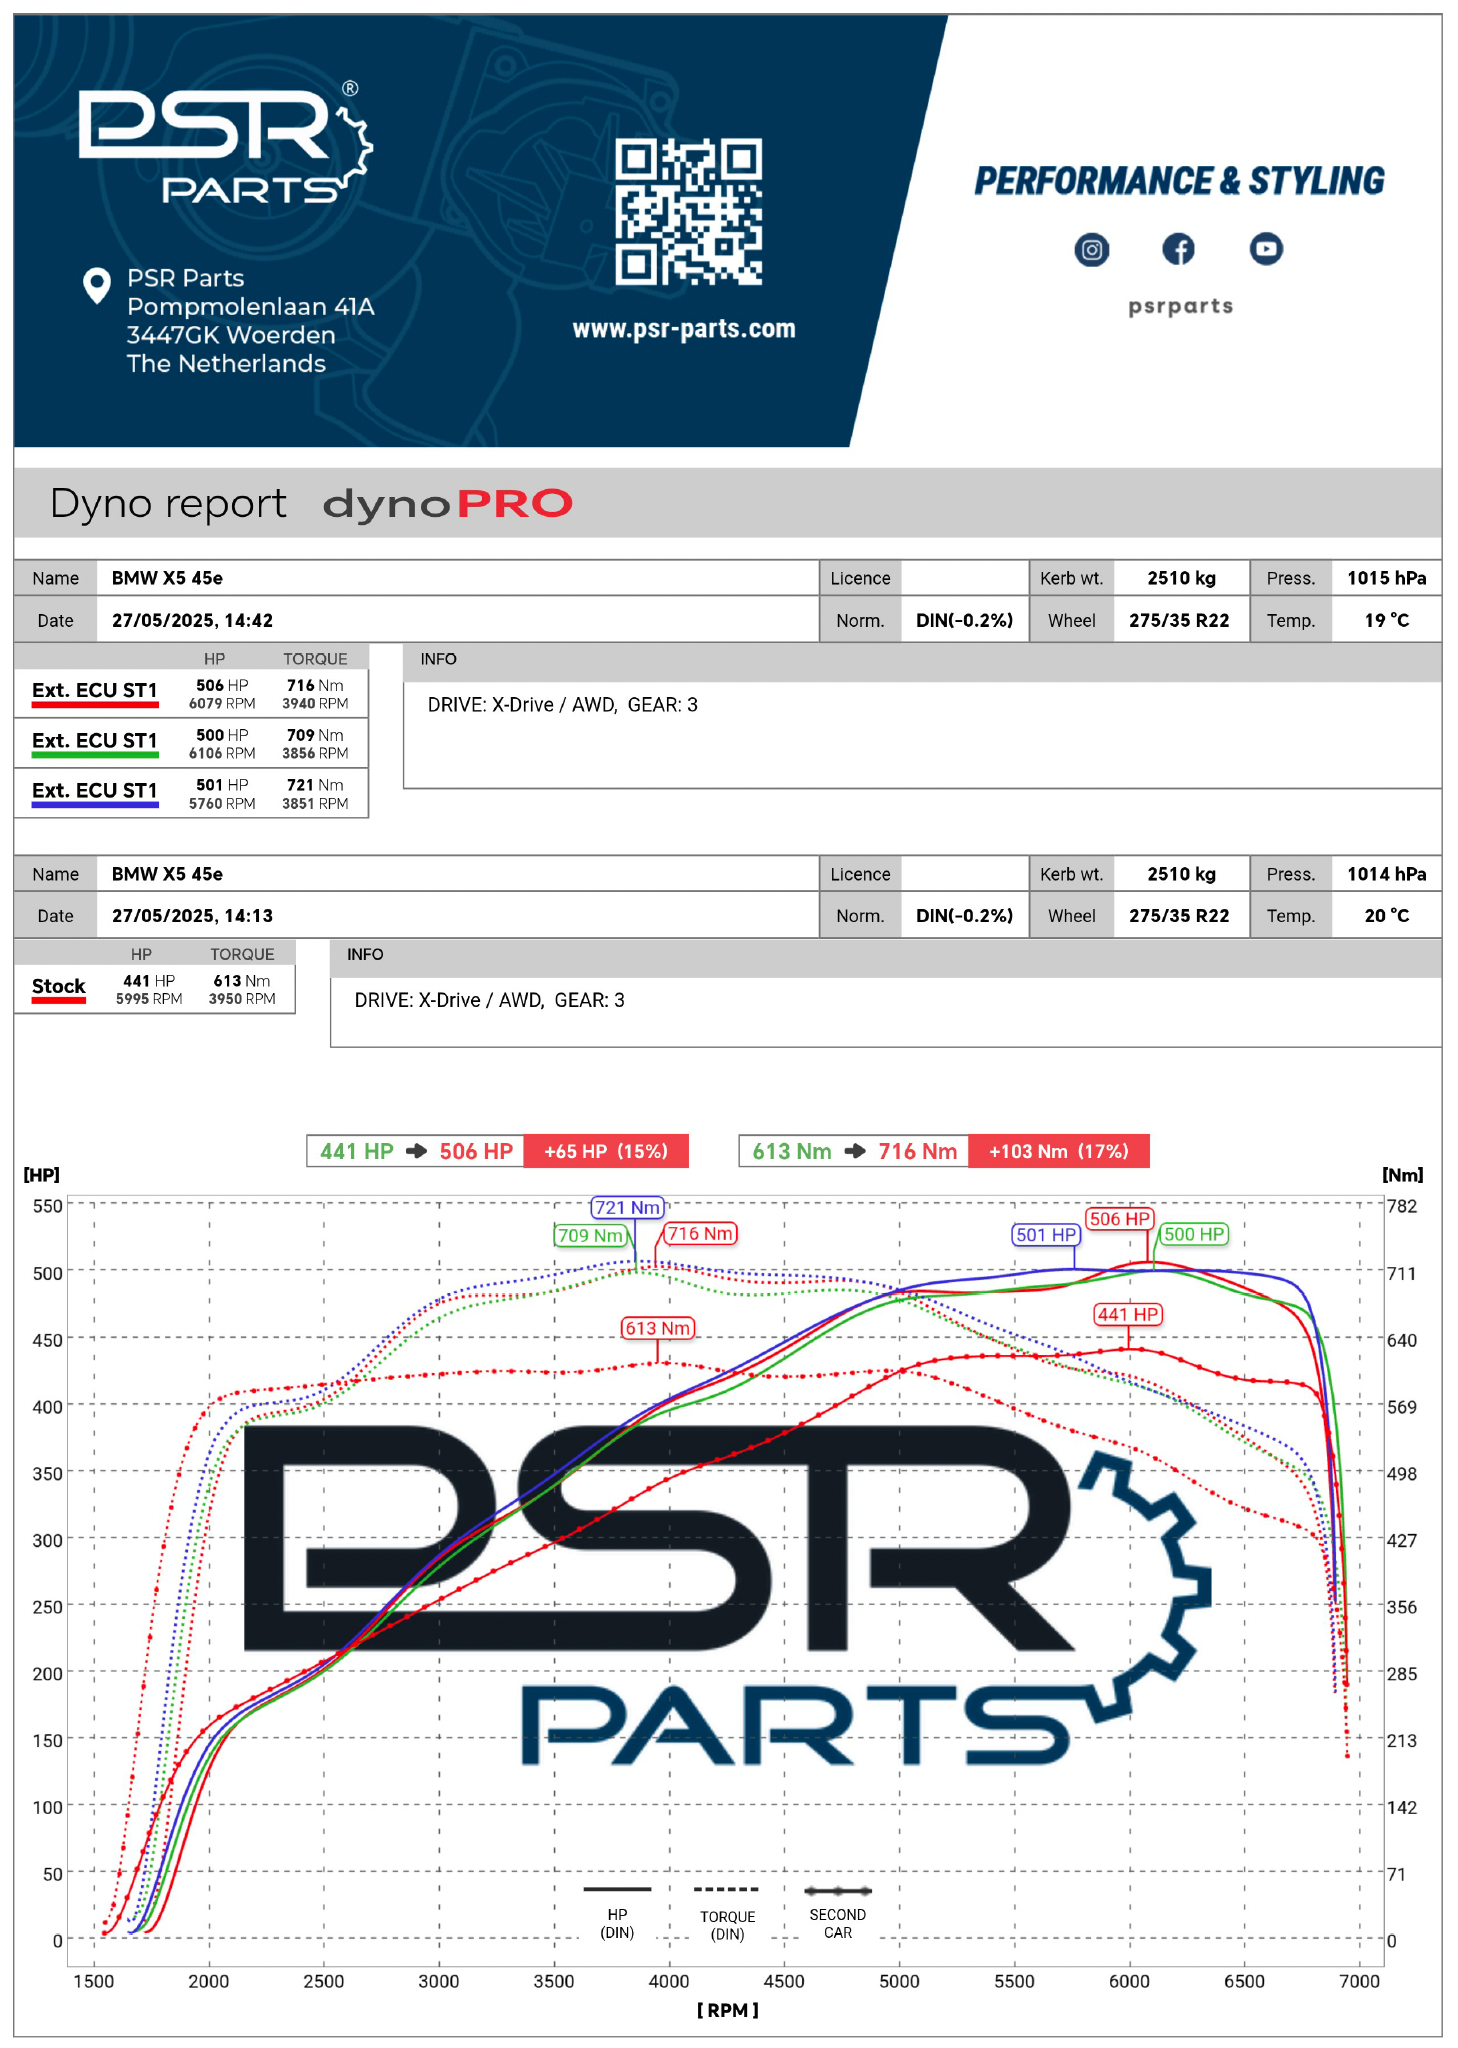Click the blue swatch under Ext. ECU ST1
This screenshot has height=2048, width=1458.
pos(95,805)
